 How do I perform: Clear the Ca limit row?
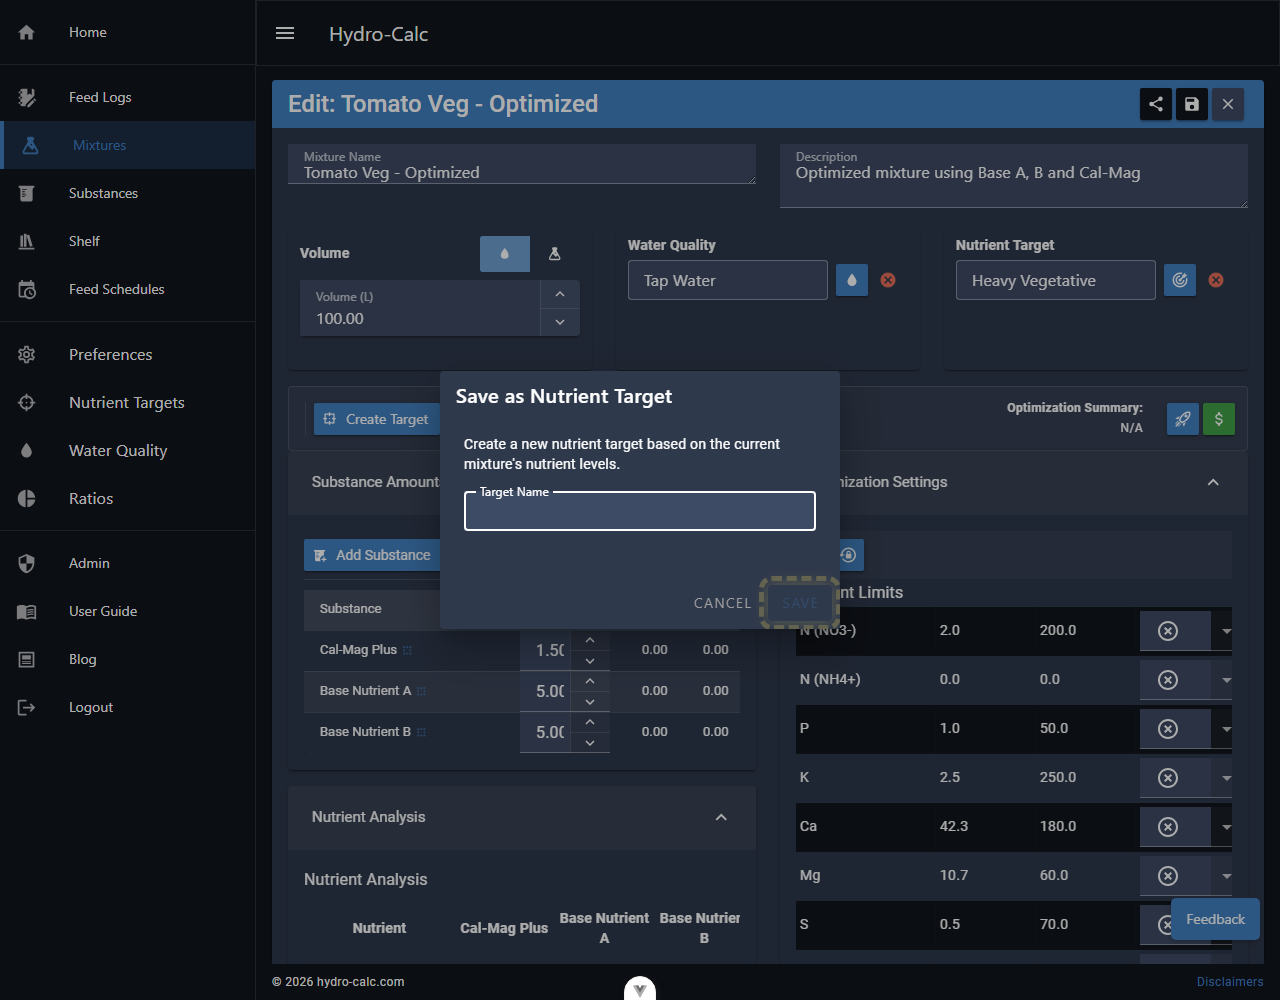click(x=1167, y=827)
